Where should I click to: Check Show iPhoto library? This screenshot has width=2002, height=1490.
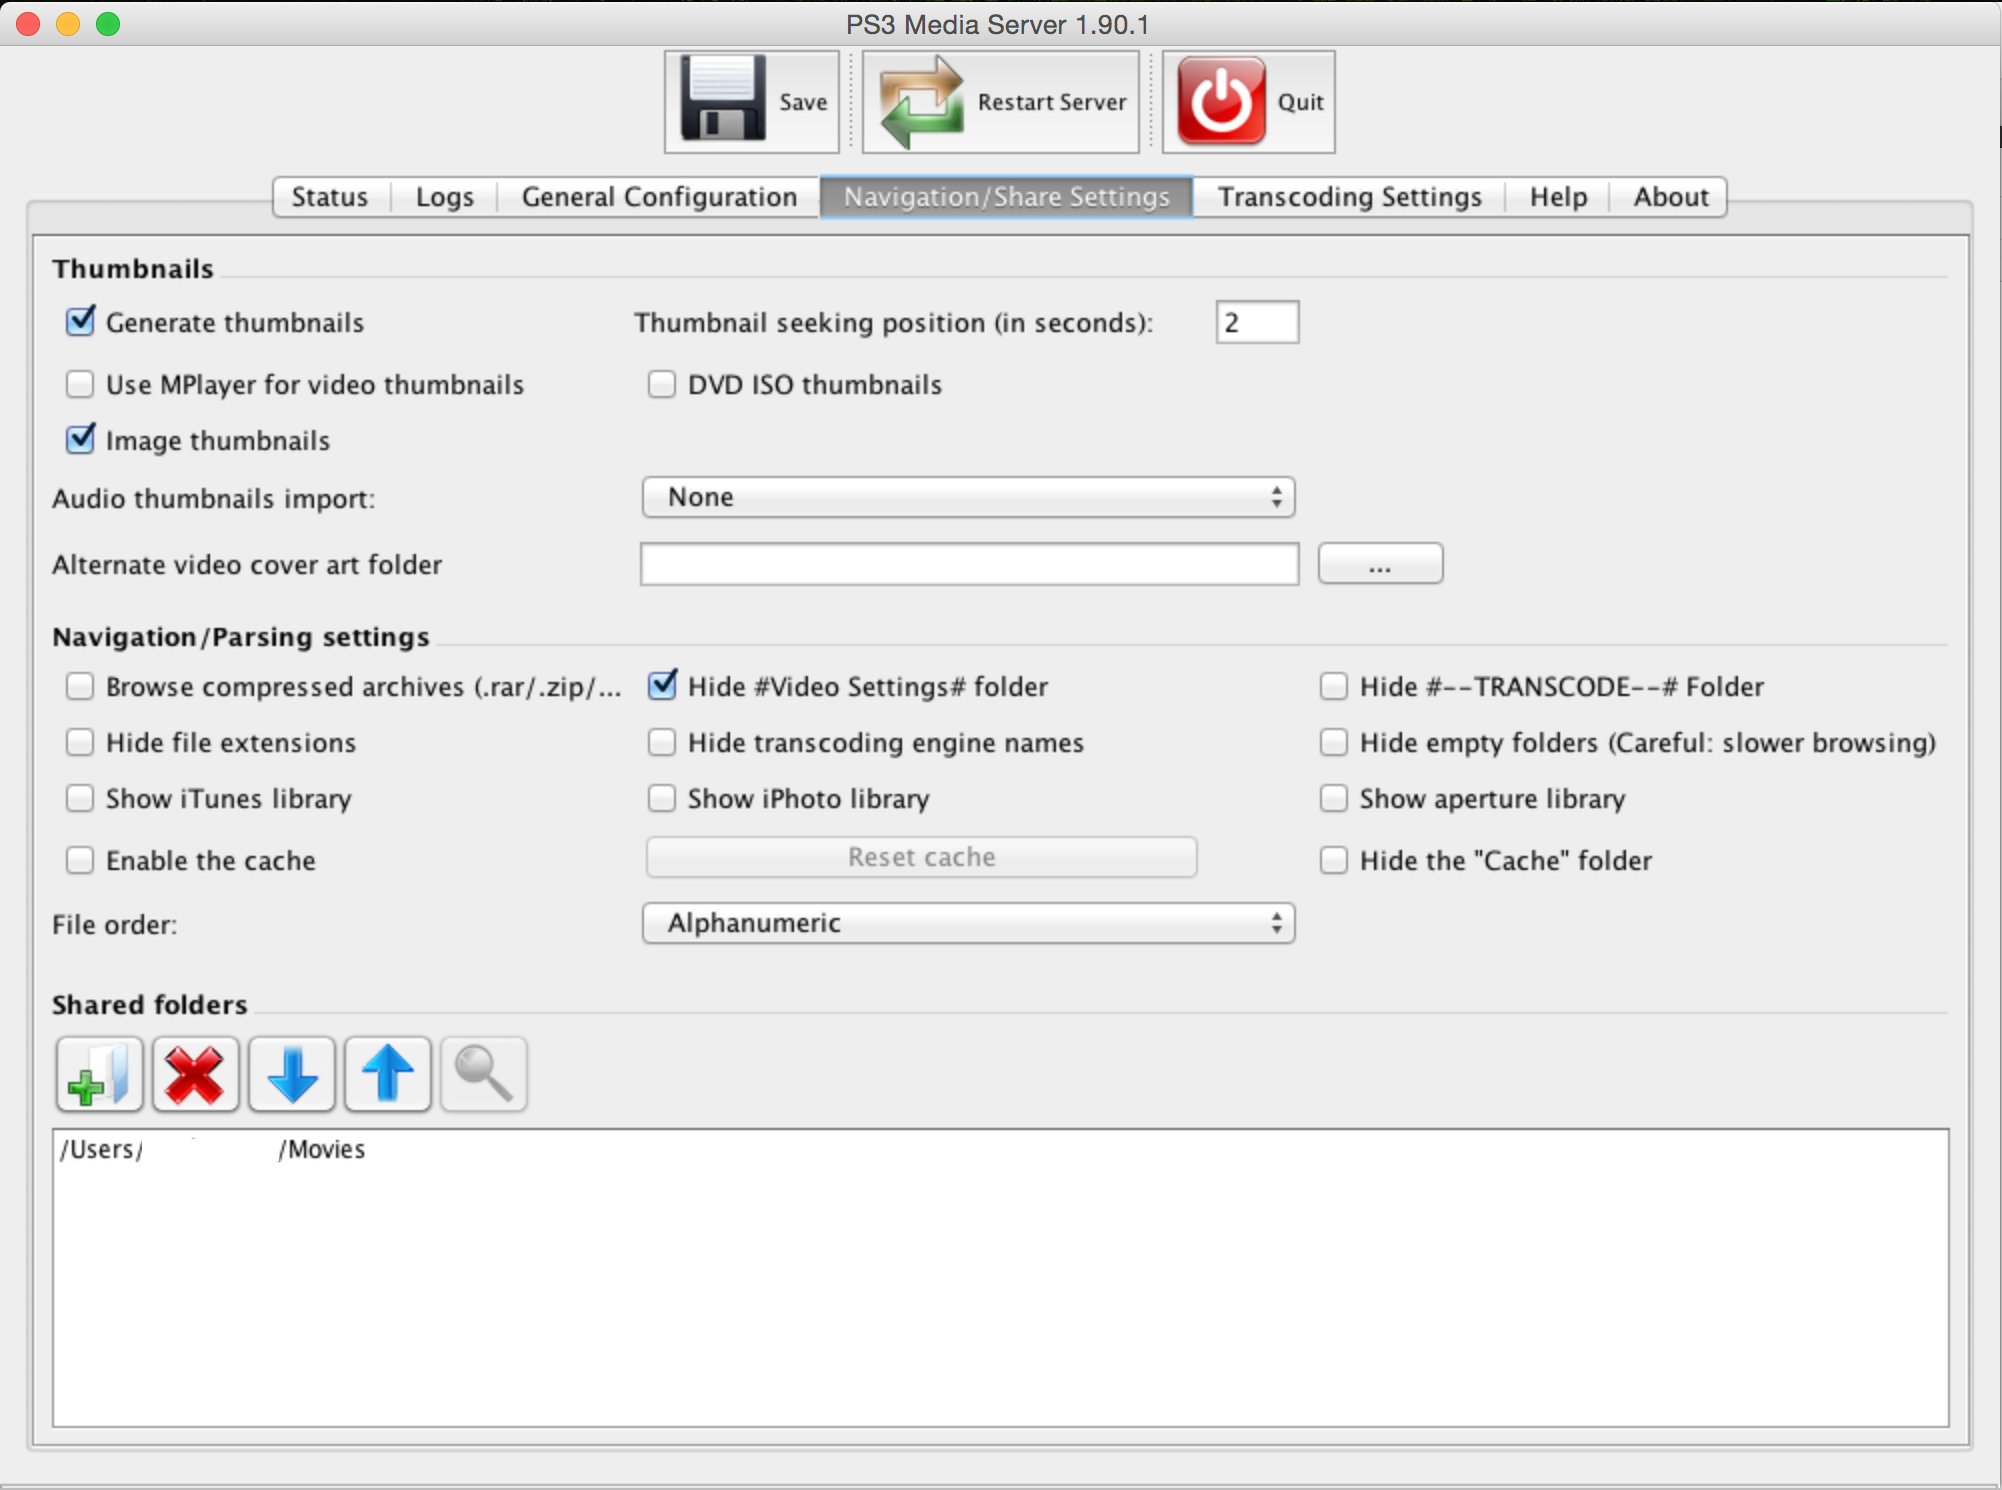point(661,798)
